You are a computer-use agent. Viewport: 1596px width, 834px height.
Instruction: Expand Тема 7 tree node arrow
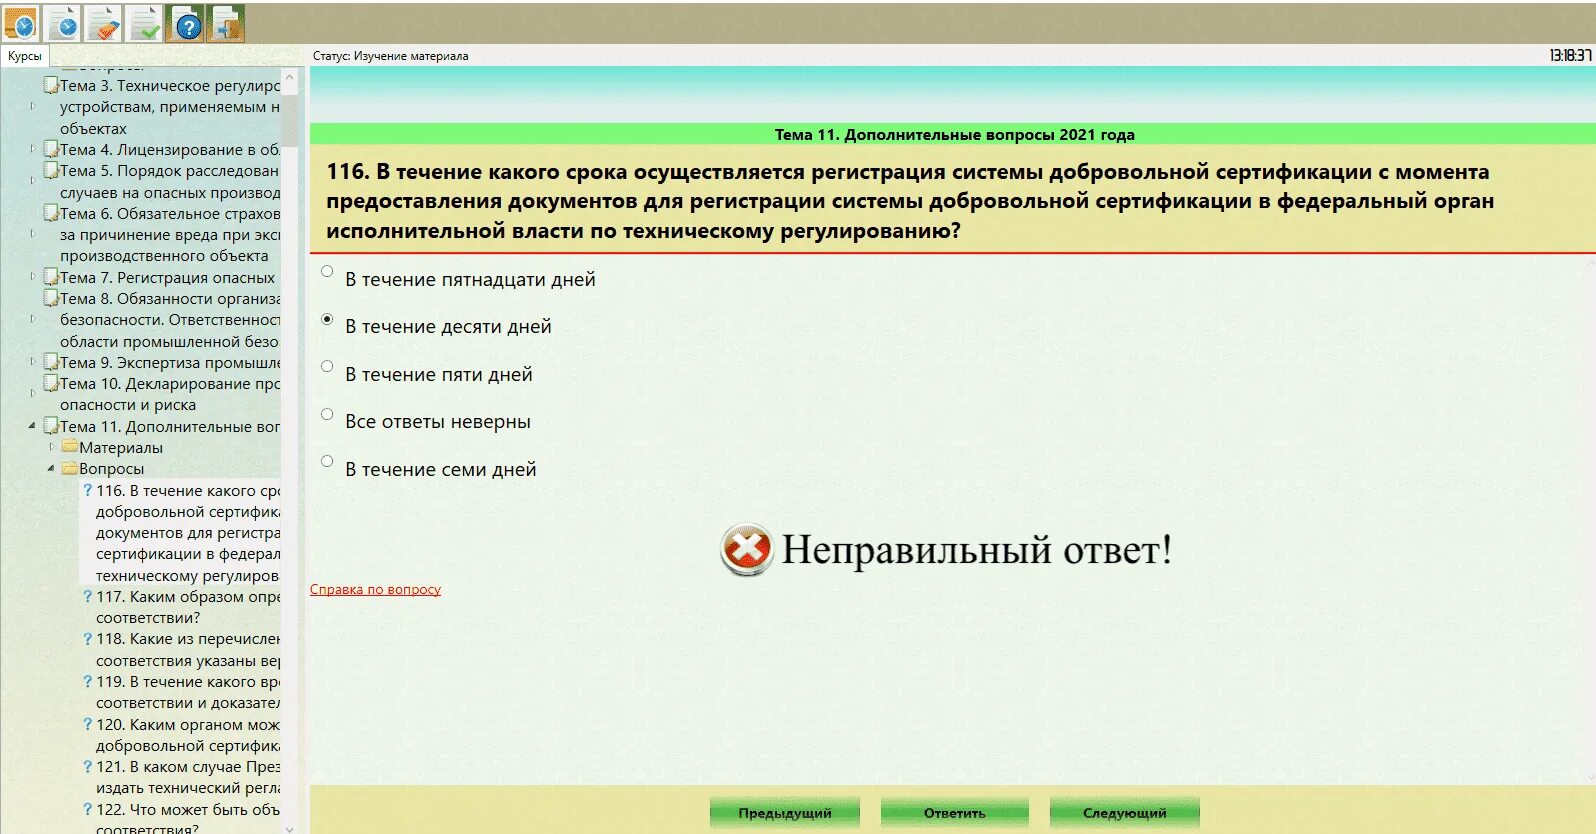[x=32, y=276]
